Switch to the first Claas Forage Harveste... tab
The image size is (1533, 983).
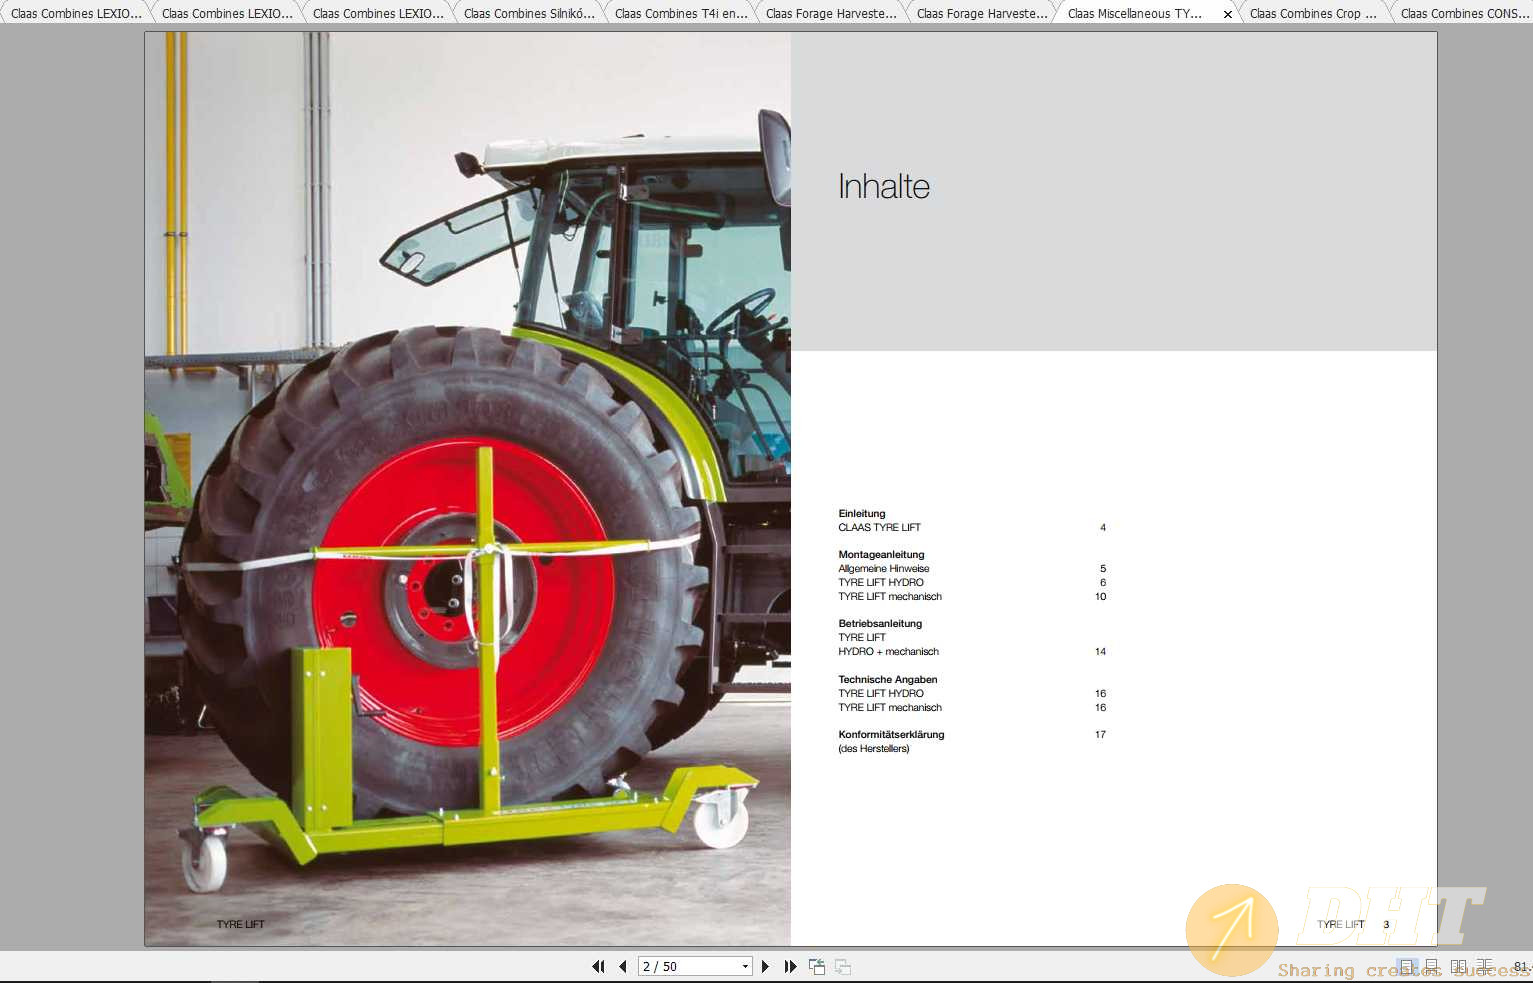[x=831, y=13]
